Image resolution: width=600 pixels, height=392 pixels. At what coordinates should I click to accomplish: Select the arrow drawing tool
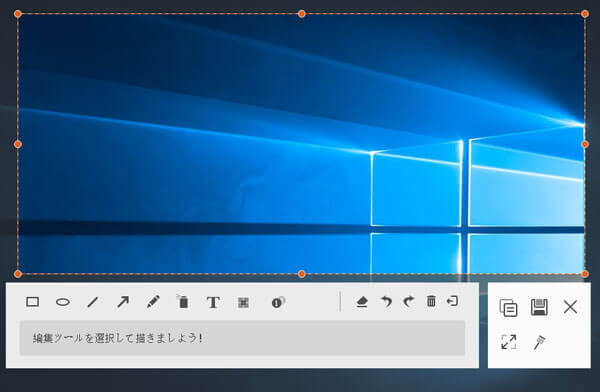(123, 302)
